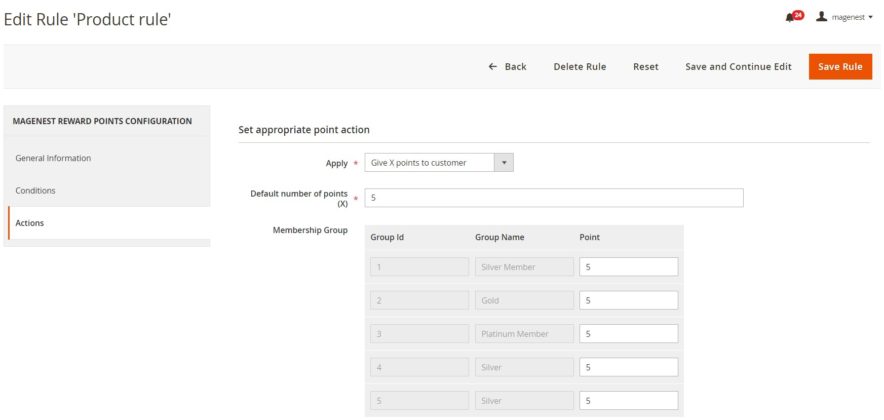Focus the Default number of points field
Screen dimensions: 884x420
554,198
